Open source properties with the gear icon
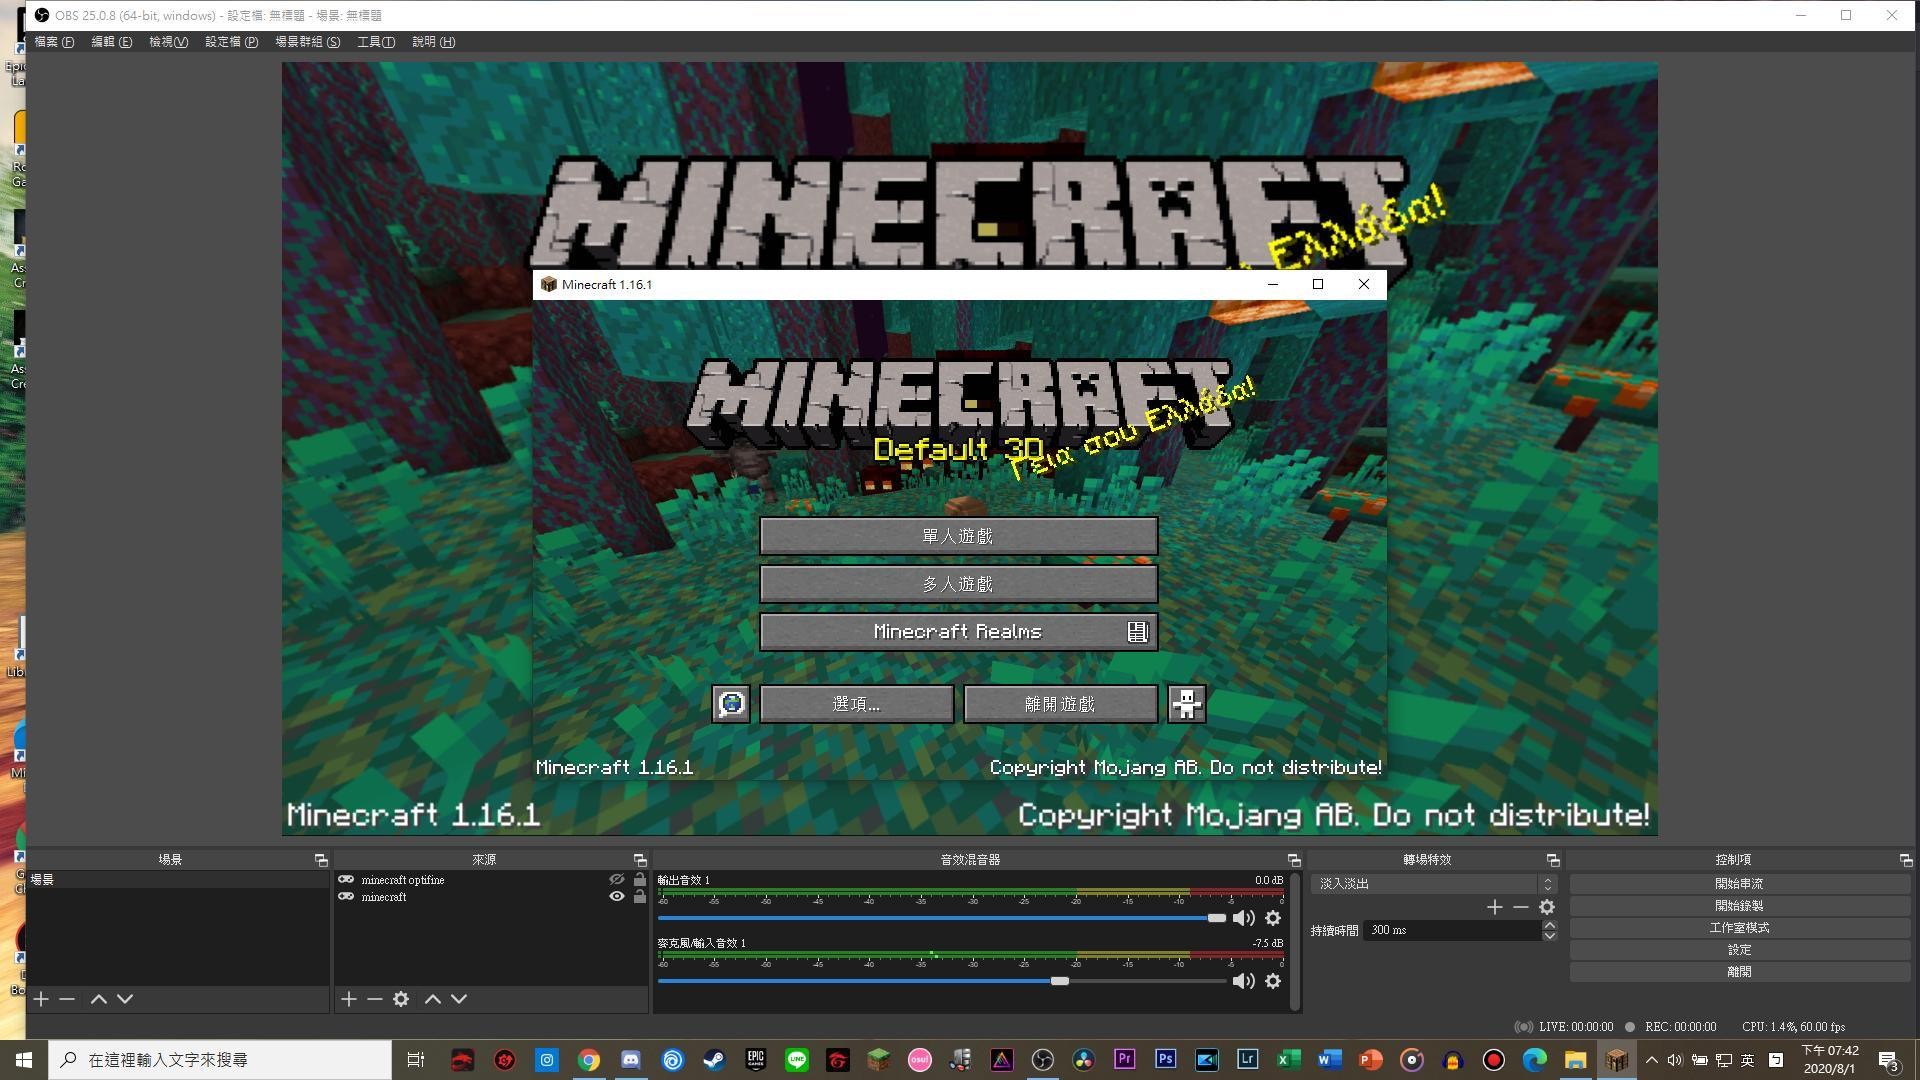Screen dimensions: 1920x1080 pyautogui.click(x=401, y=998)
